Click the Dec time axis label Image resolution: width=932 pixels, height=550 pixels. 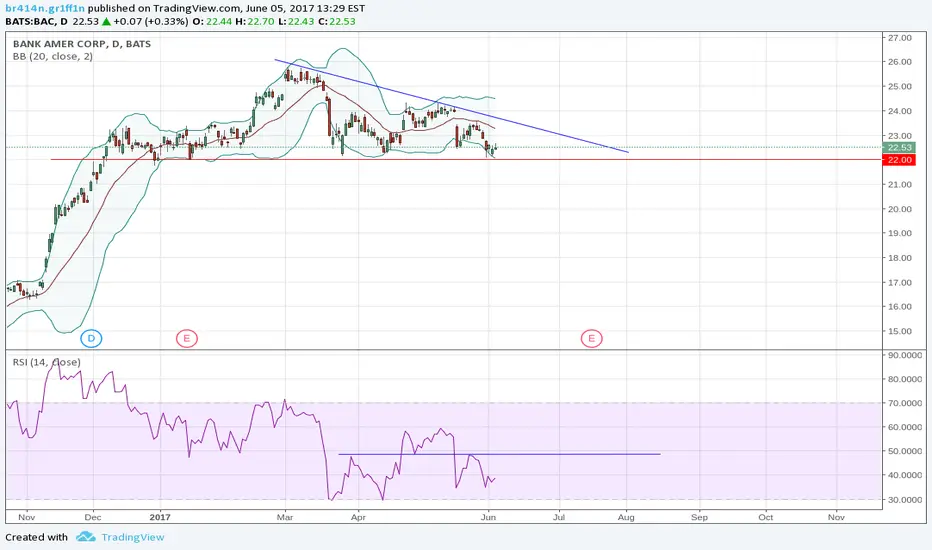[x=92, y=517]
